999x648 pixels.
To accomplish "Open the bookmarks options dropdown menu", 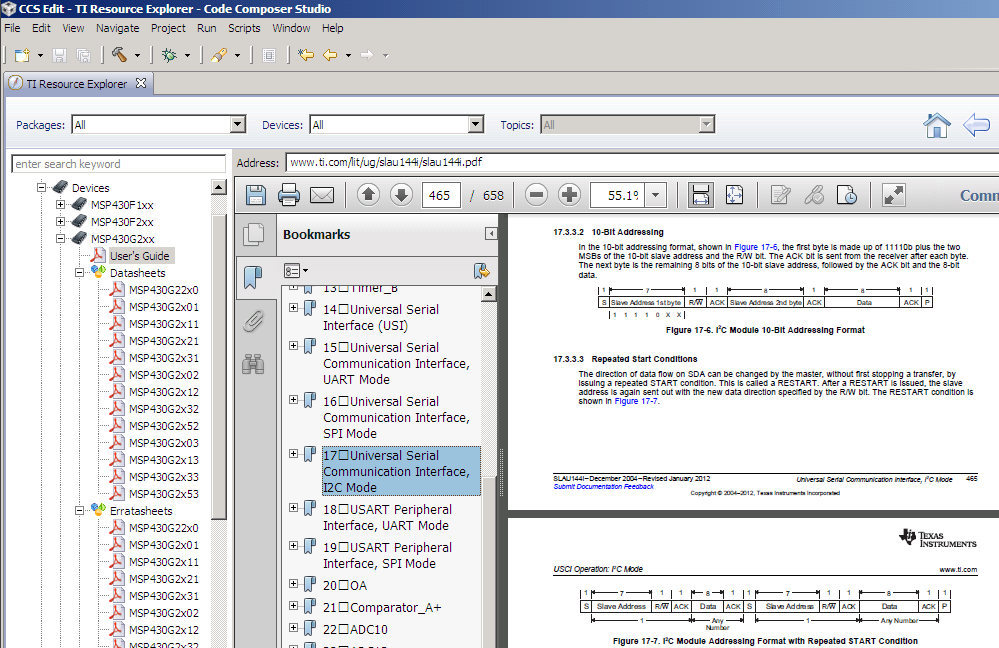I will pyautogui.click(x=296, y=271).
